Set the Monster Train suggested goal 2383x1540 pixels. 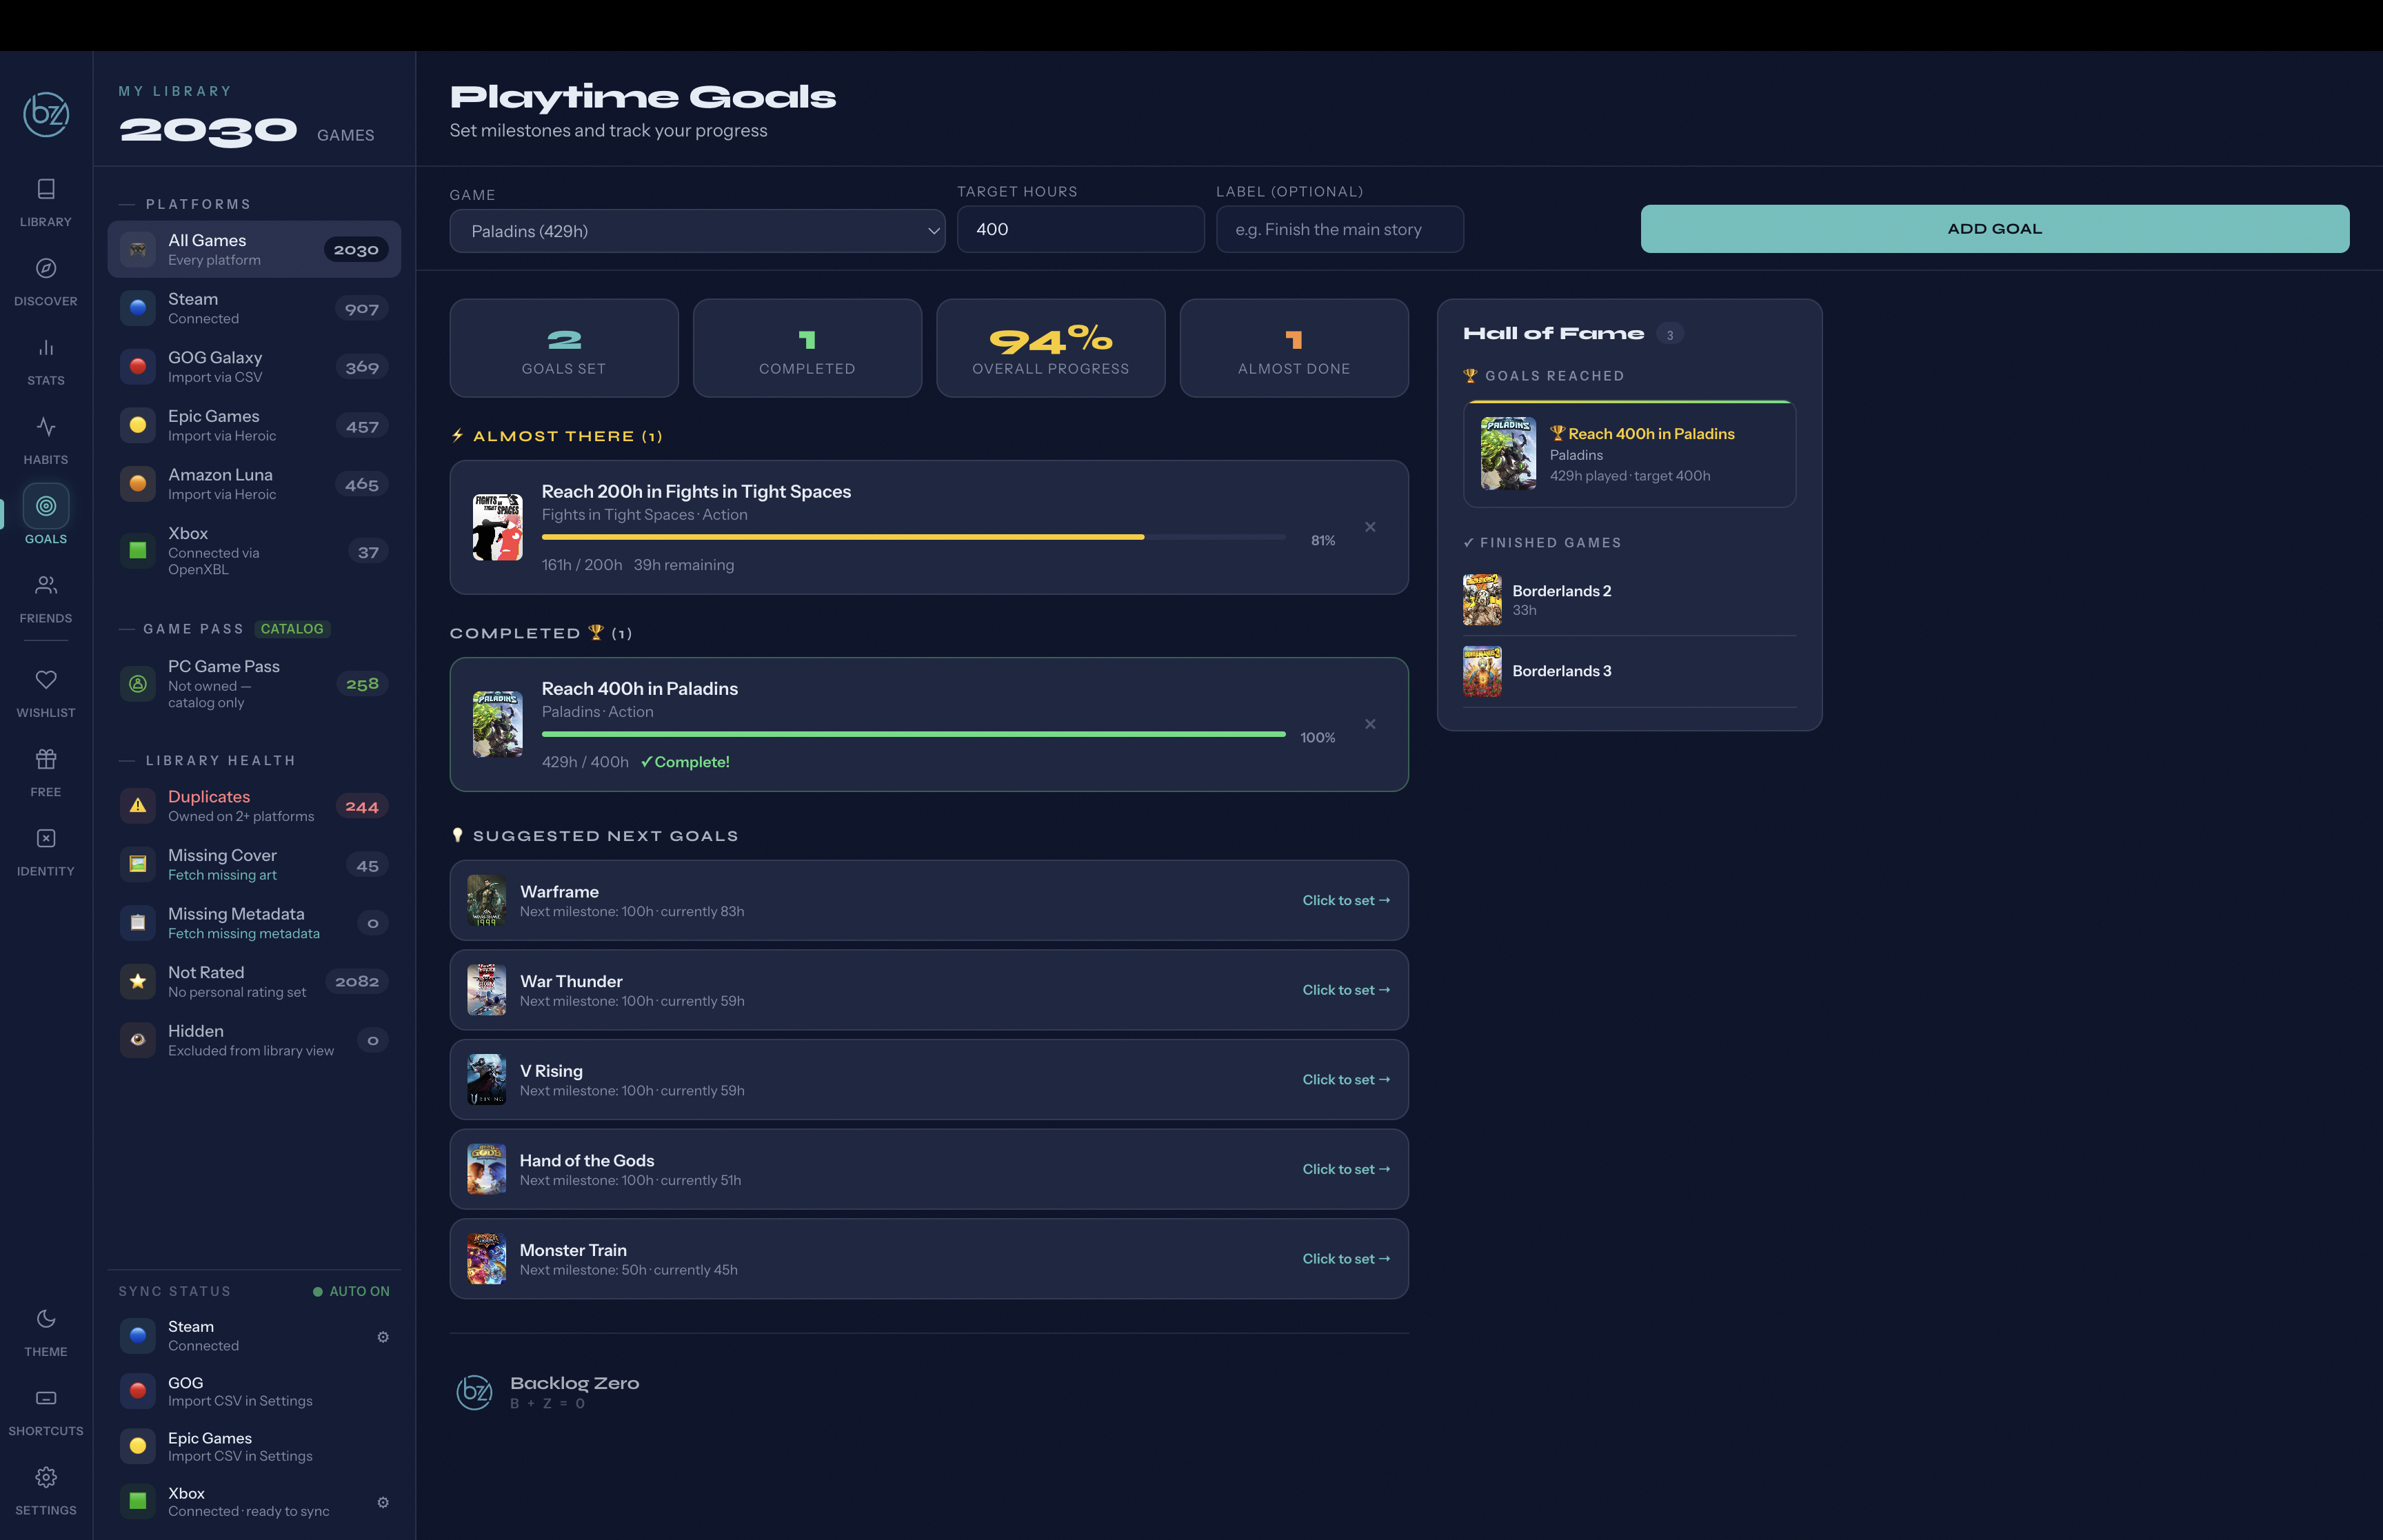[x=1346, y=1259]
